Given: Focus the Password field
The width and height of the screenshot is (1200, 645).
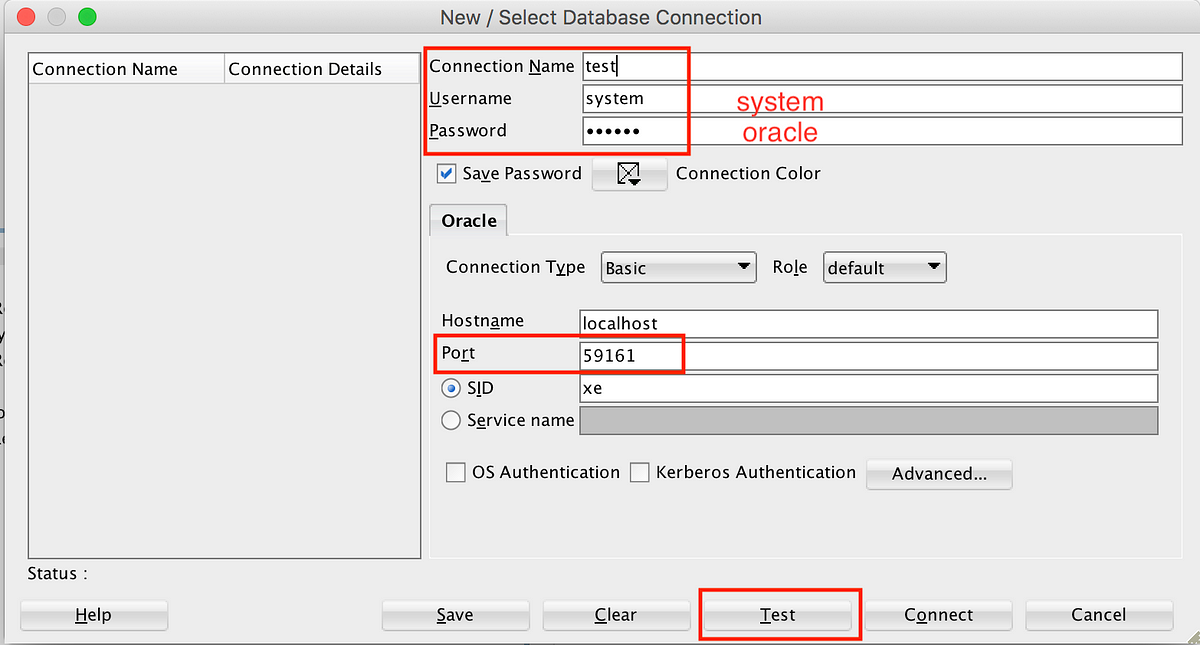Looking at the screenshot, I should 882,131.
